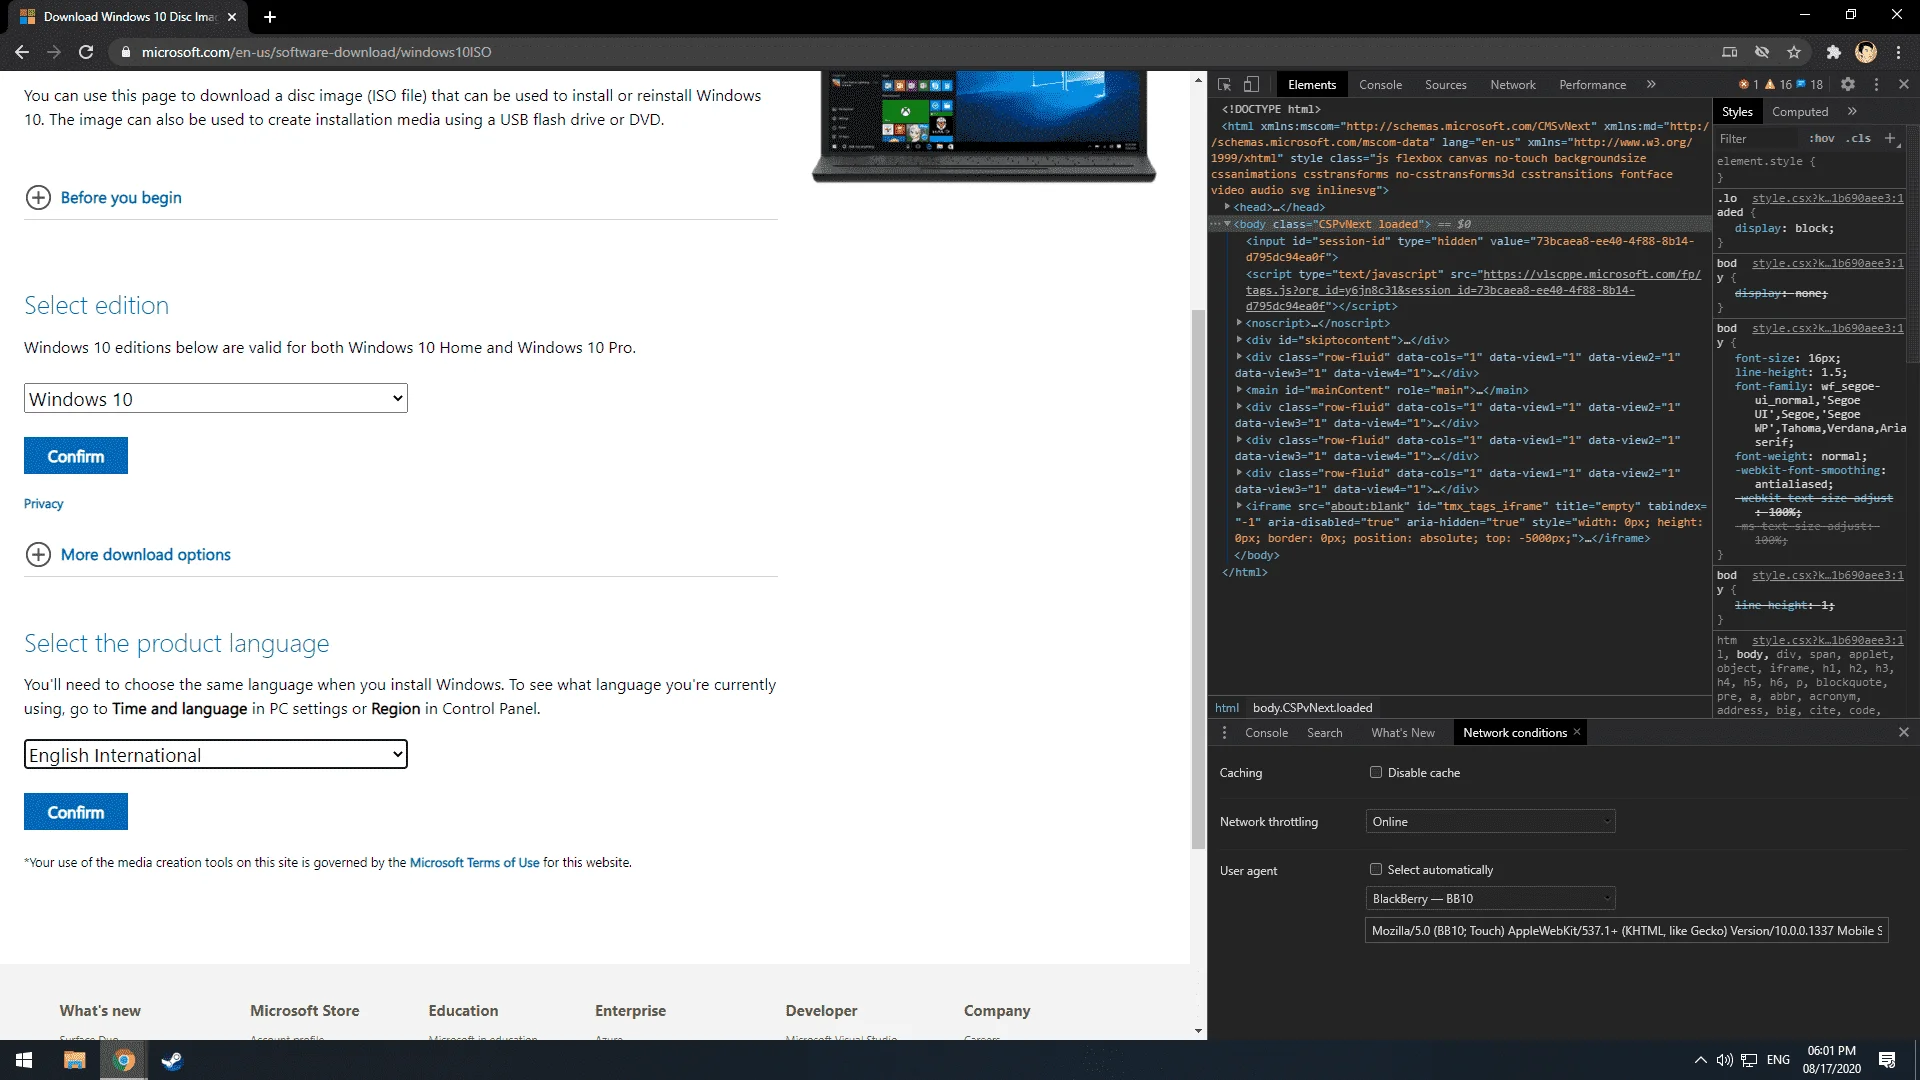The image size is (1920, 1080).
Task: Open the Privacy link
Action: click(x=43, y=504)
